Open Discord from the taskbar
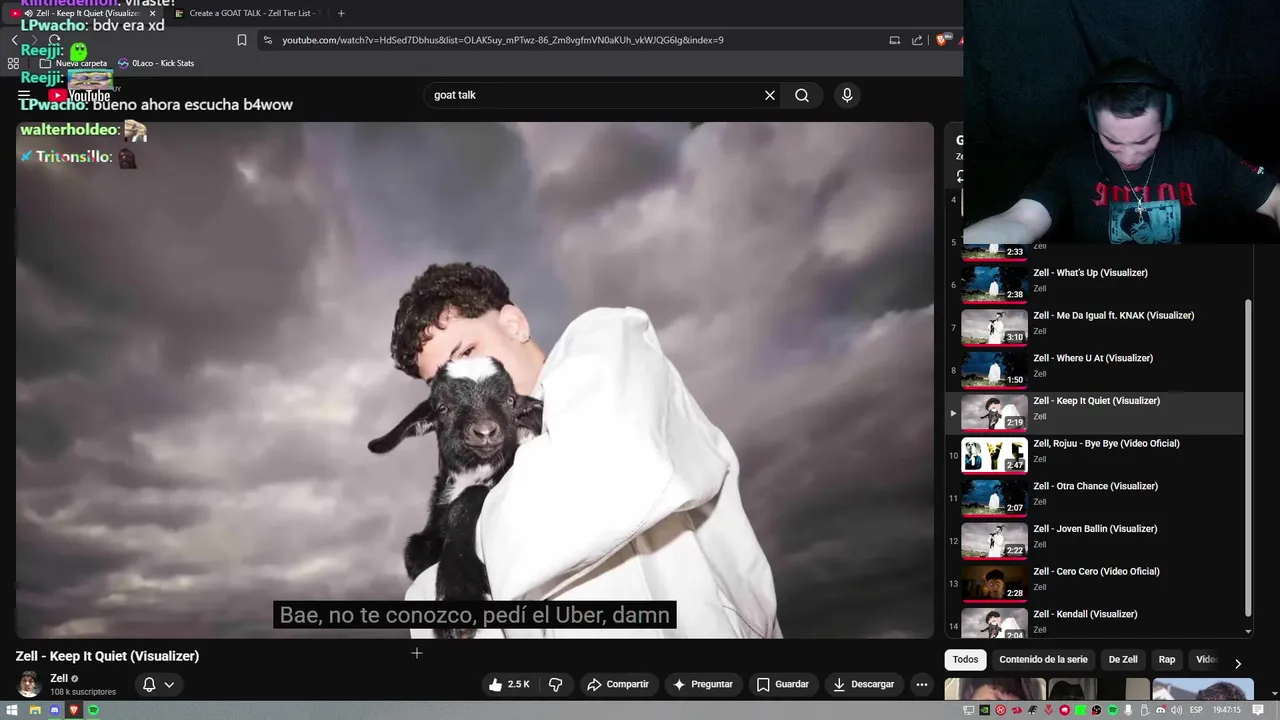Screen dimensions: 1280x720 pos(54,710)
